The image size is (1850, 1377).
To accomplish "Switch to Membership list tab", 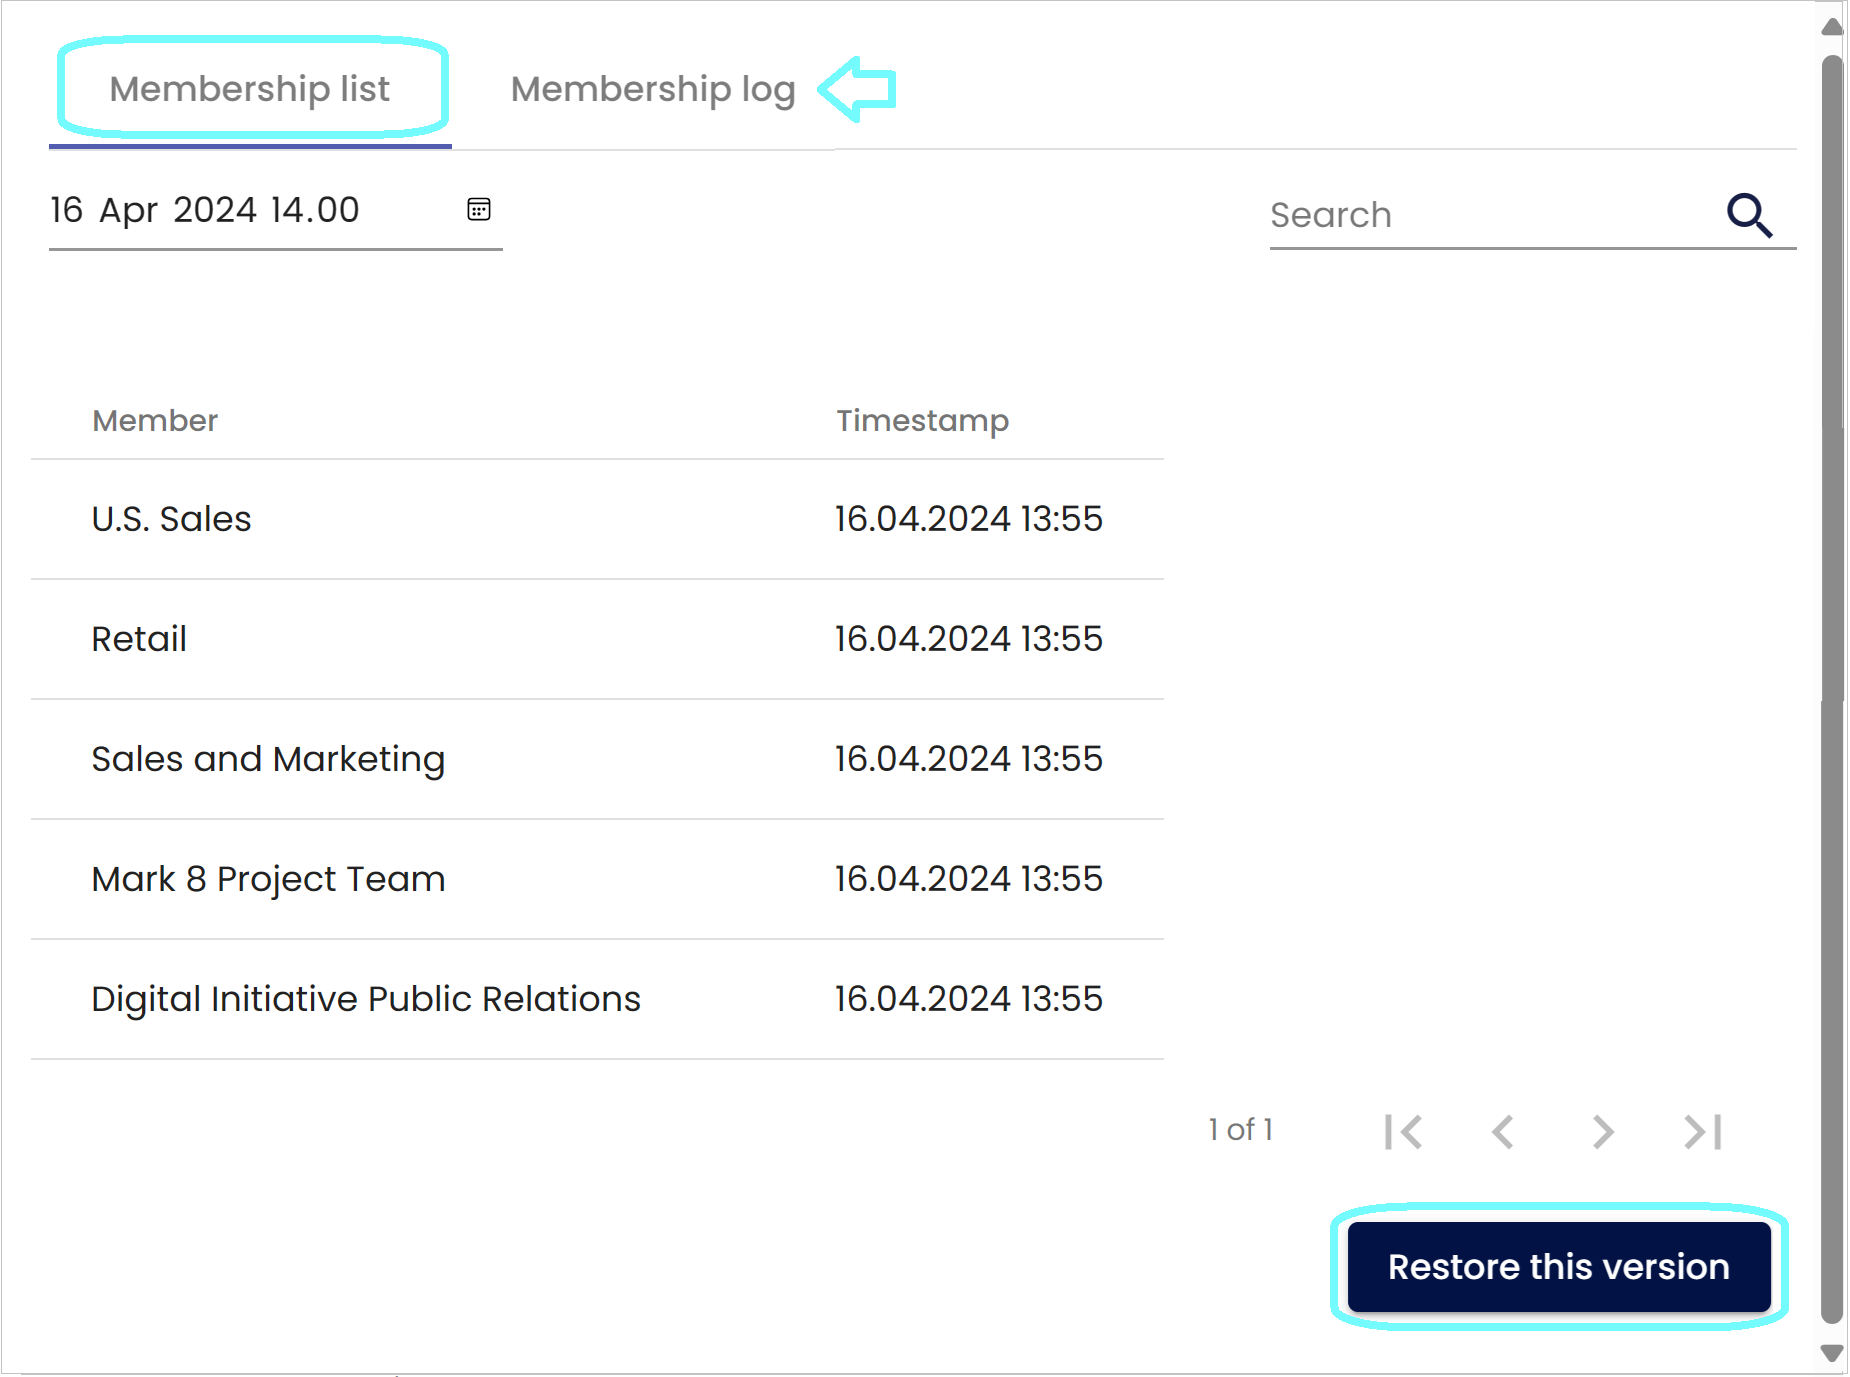I will point(250,89).
